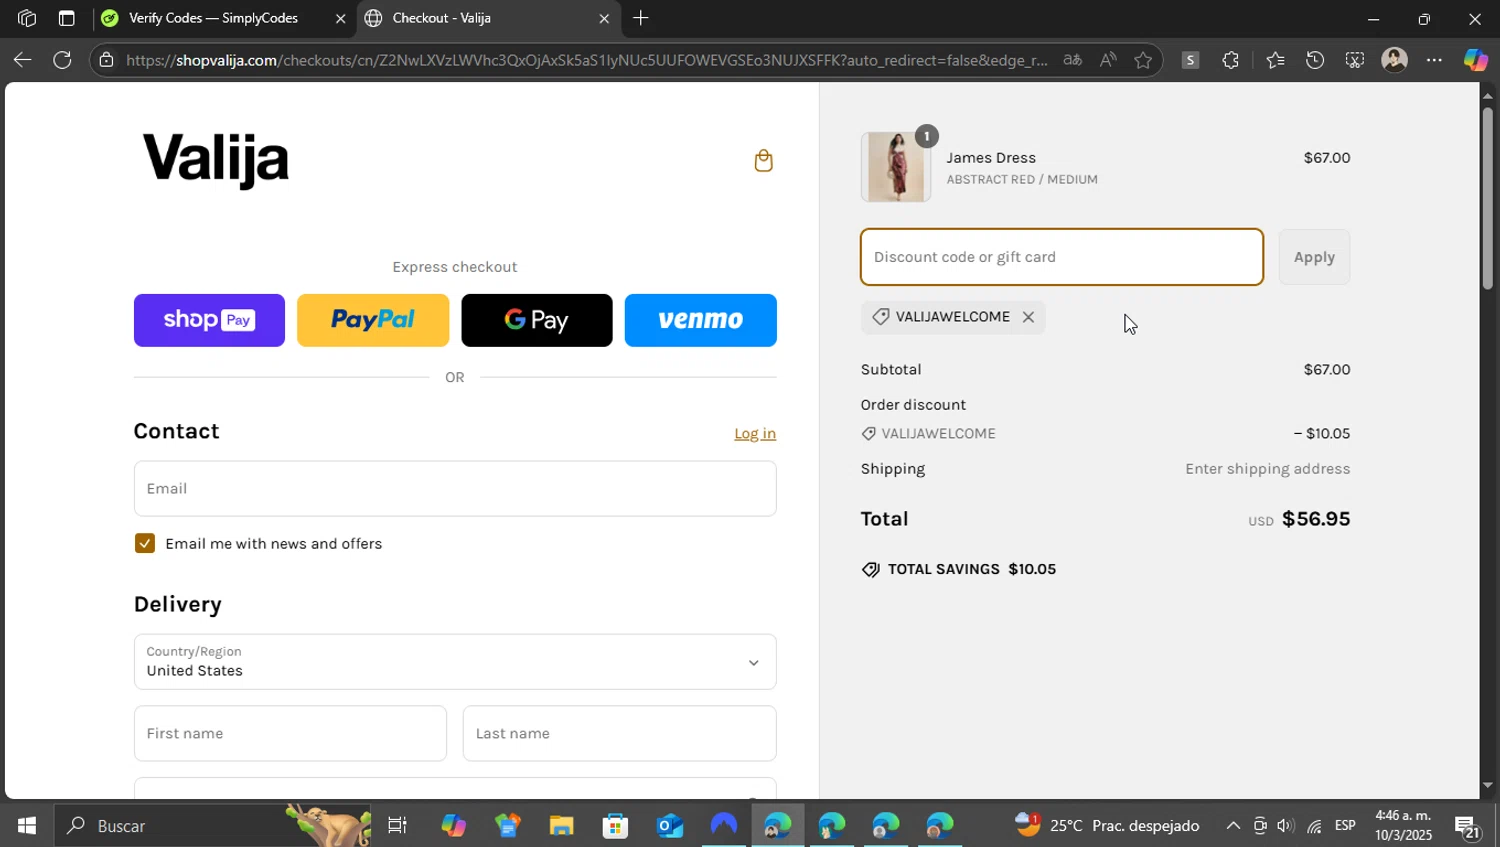This screenshot has width=1500, height=847.
Task: Open volume control in system tray
Action: pyautogui.click(x=1286, y=826)
